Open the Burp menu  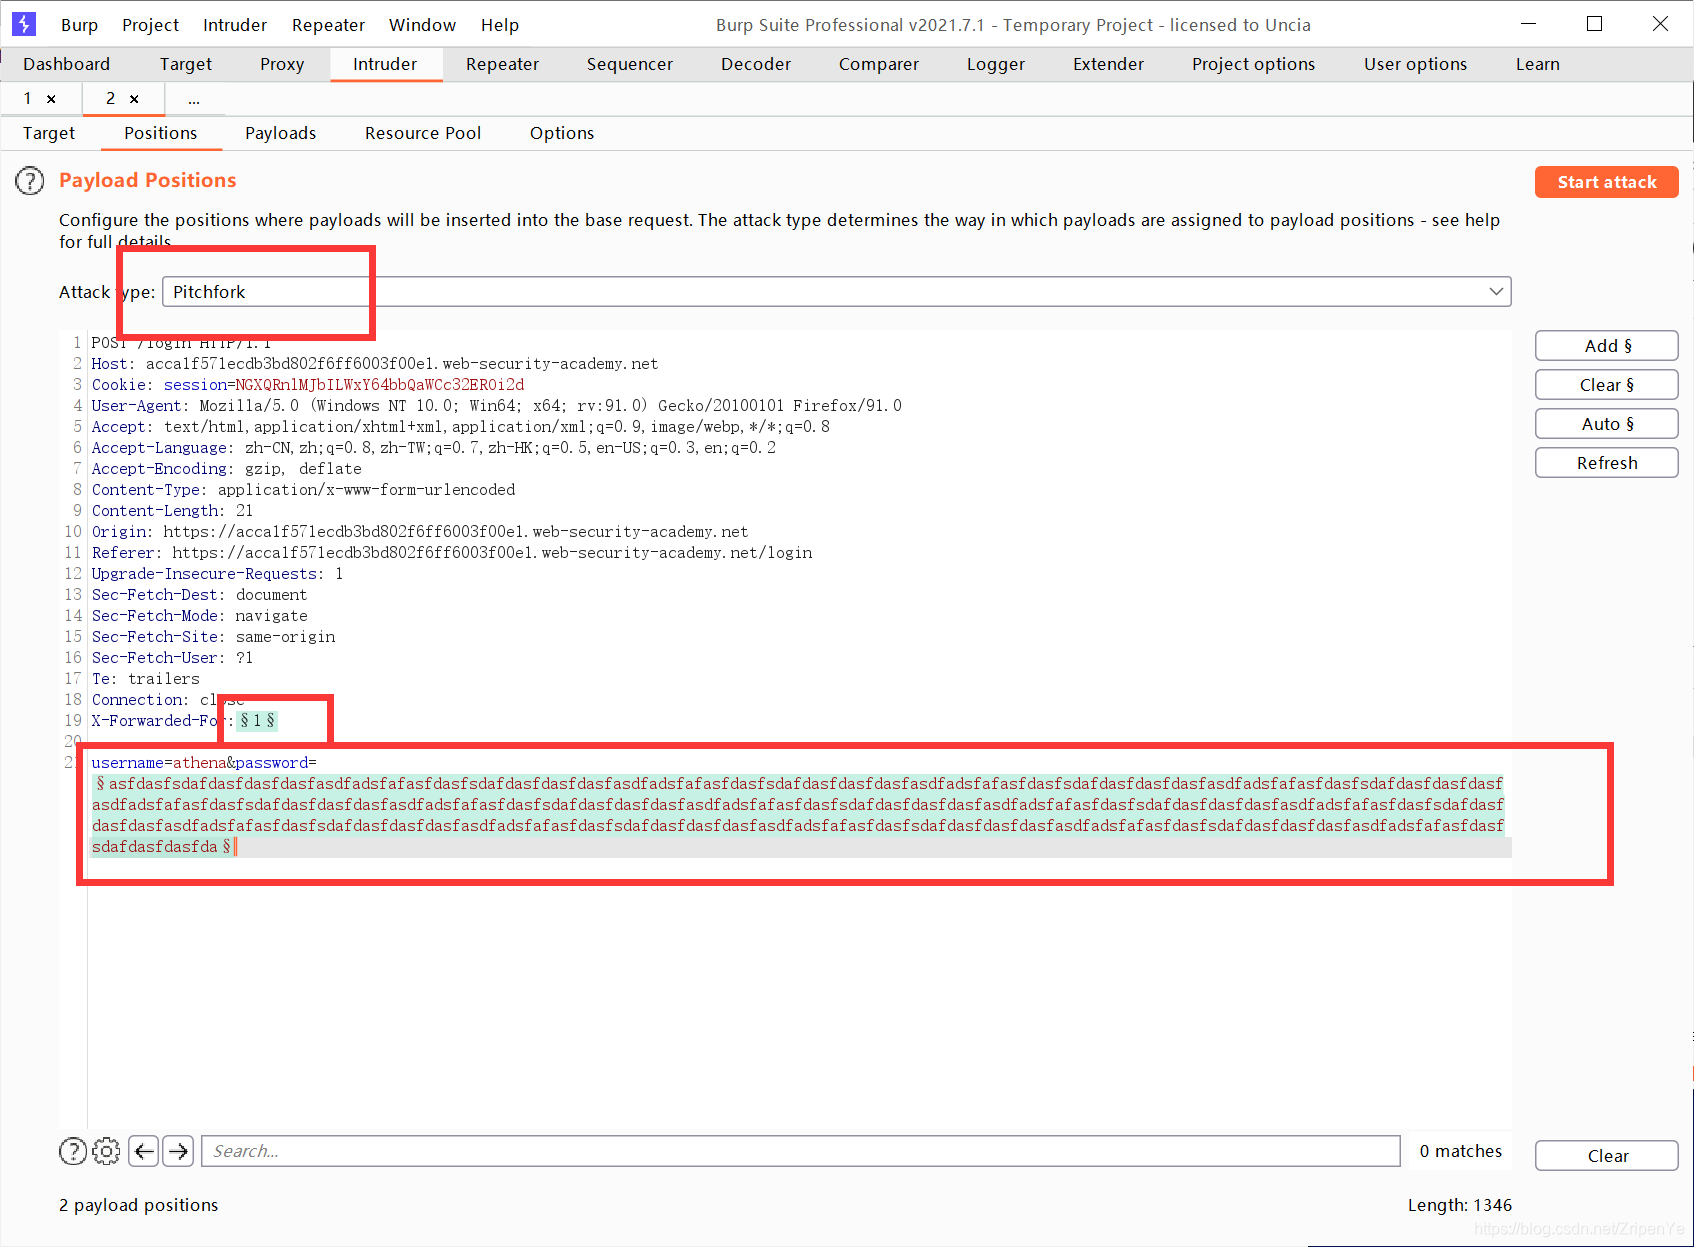click(x=79, y=25)
